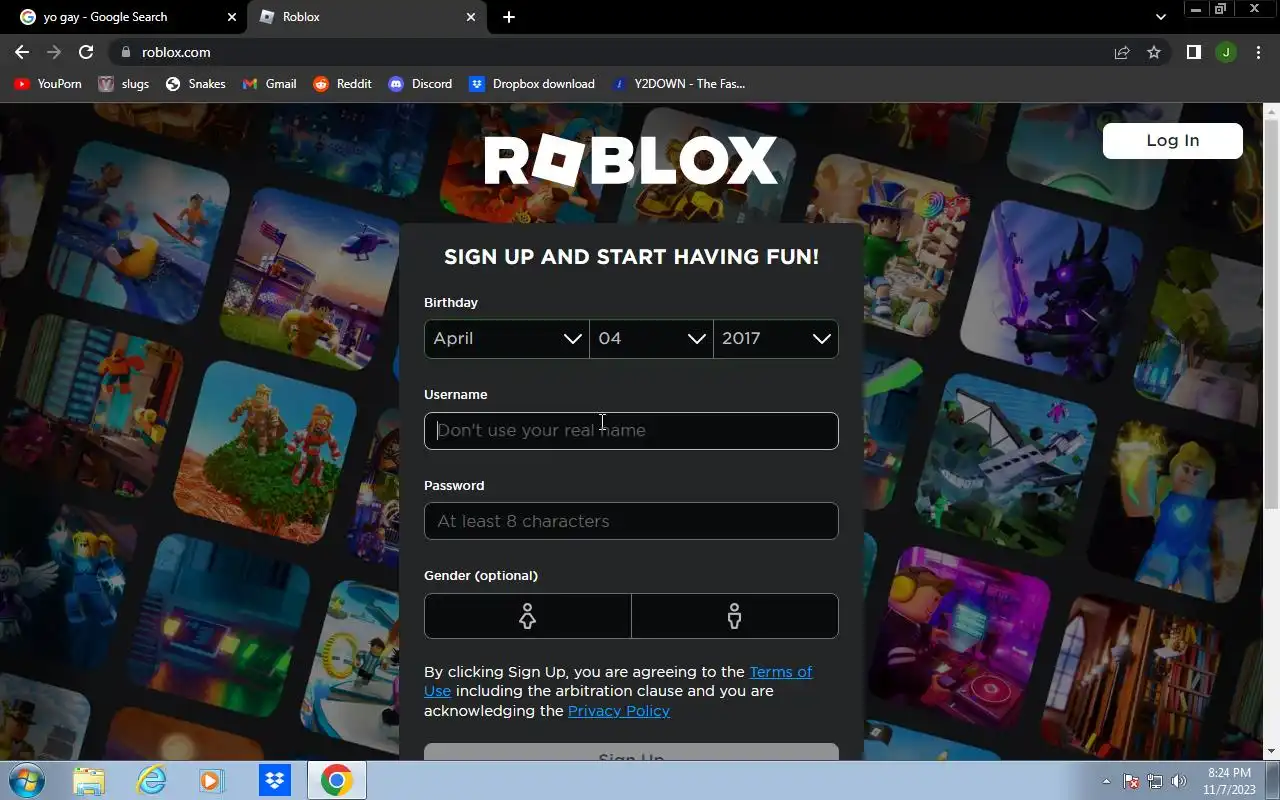Go back using the browser back arrow
This screenshot has width=1280, height=800.
[x=22, y=52]
